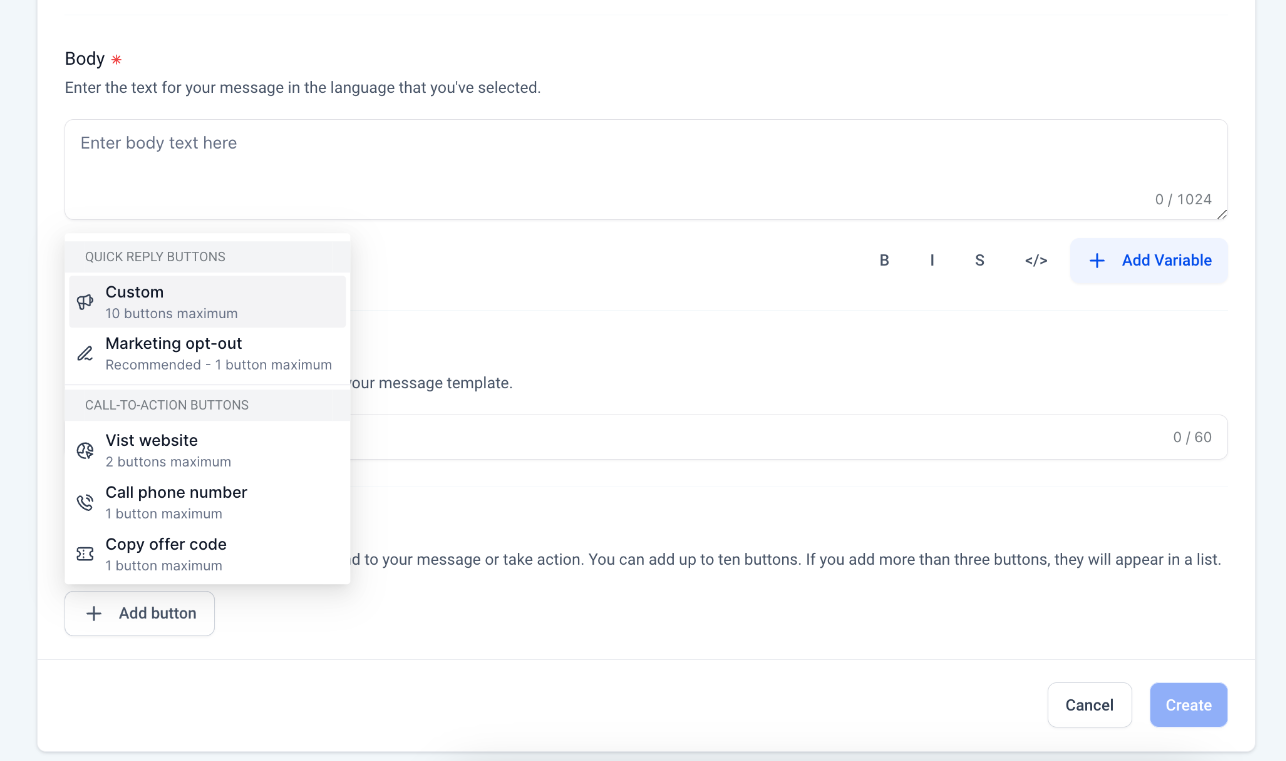Click the globe icon beside Vist website
The image size is (1286, 761).
pyautogui.click(x=86, y=451)
